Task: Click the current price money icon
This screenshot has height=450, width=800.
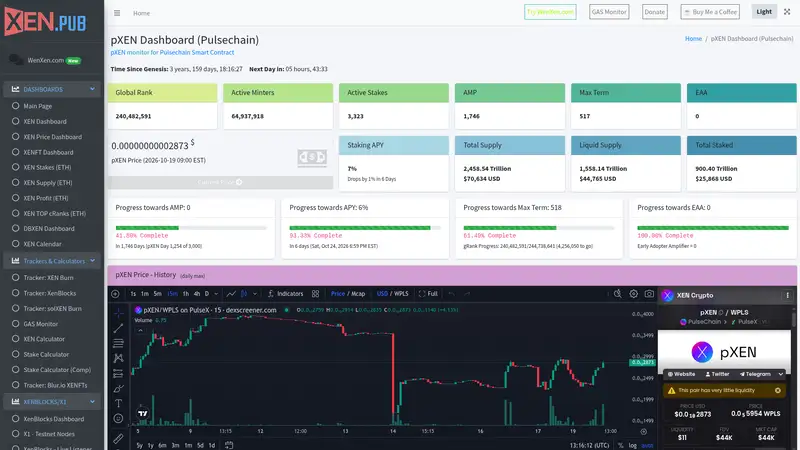Action: (312, 158)
